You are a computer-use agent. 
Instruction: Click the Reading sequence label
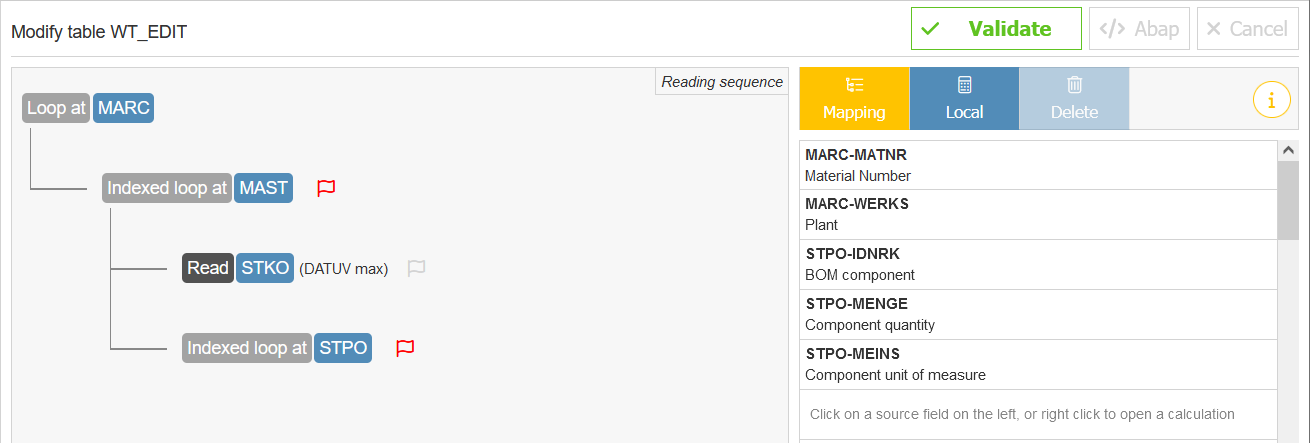[722, 82]
